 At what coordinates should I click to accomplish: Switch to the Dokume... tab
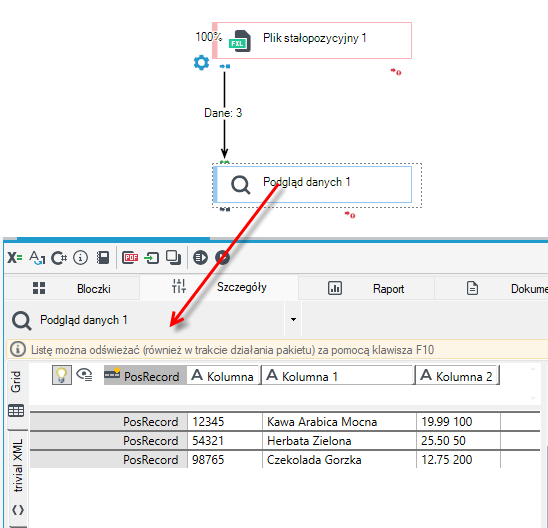click(491, 288)
